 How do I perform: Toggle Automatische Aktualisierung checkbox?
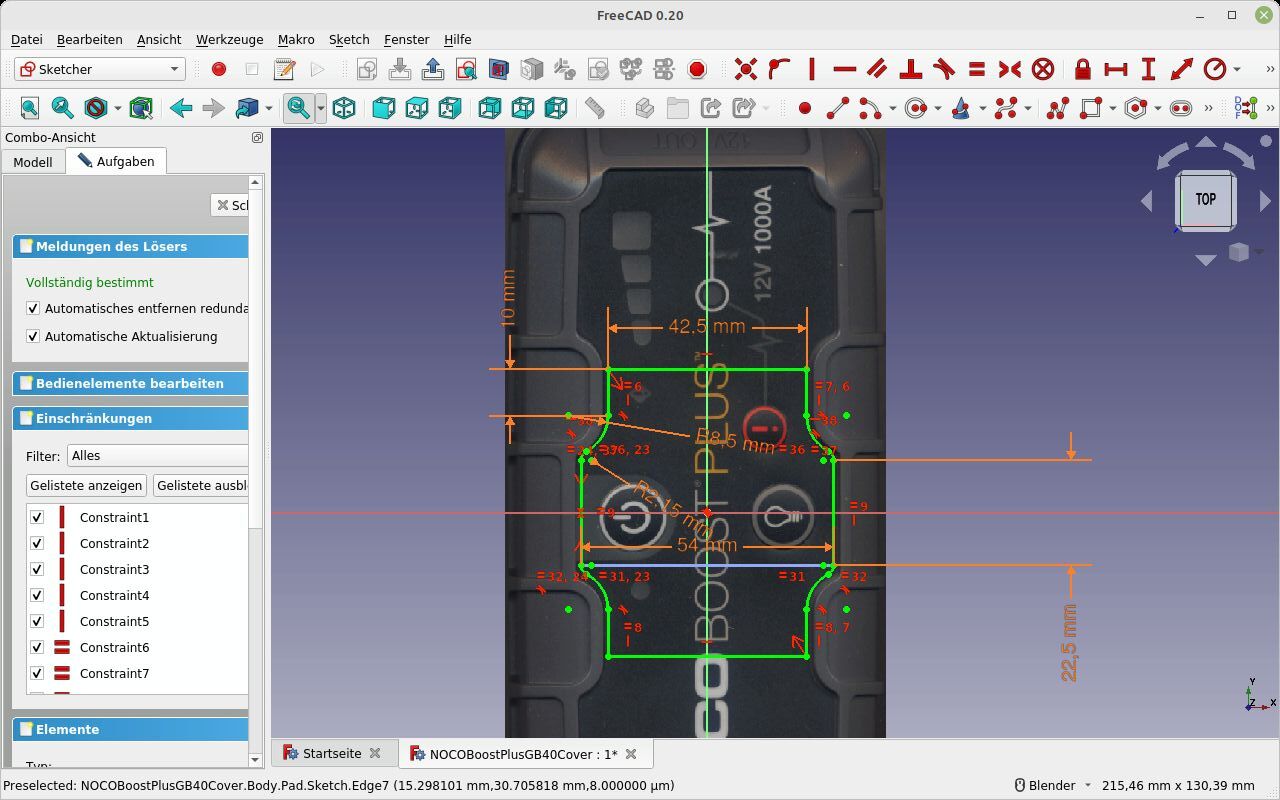coord(33,336)
